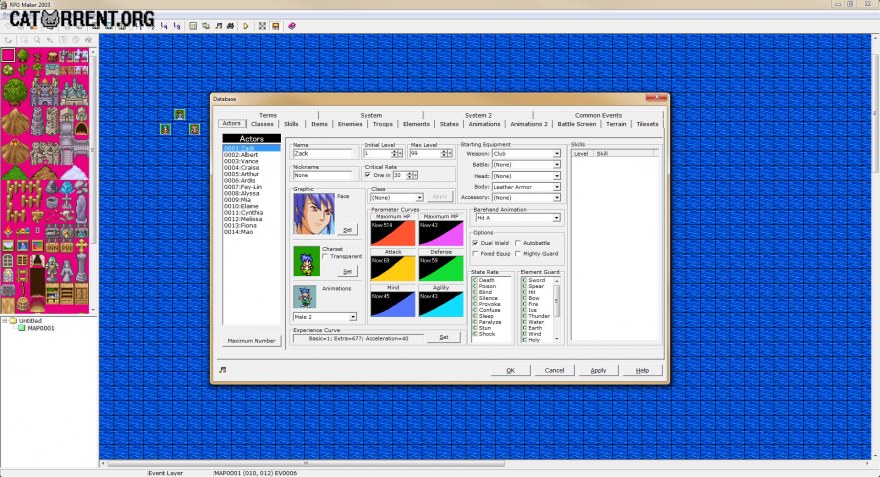Open the Agility parameter curve swatch

pos(441,304)
